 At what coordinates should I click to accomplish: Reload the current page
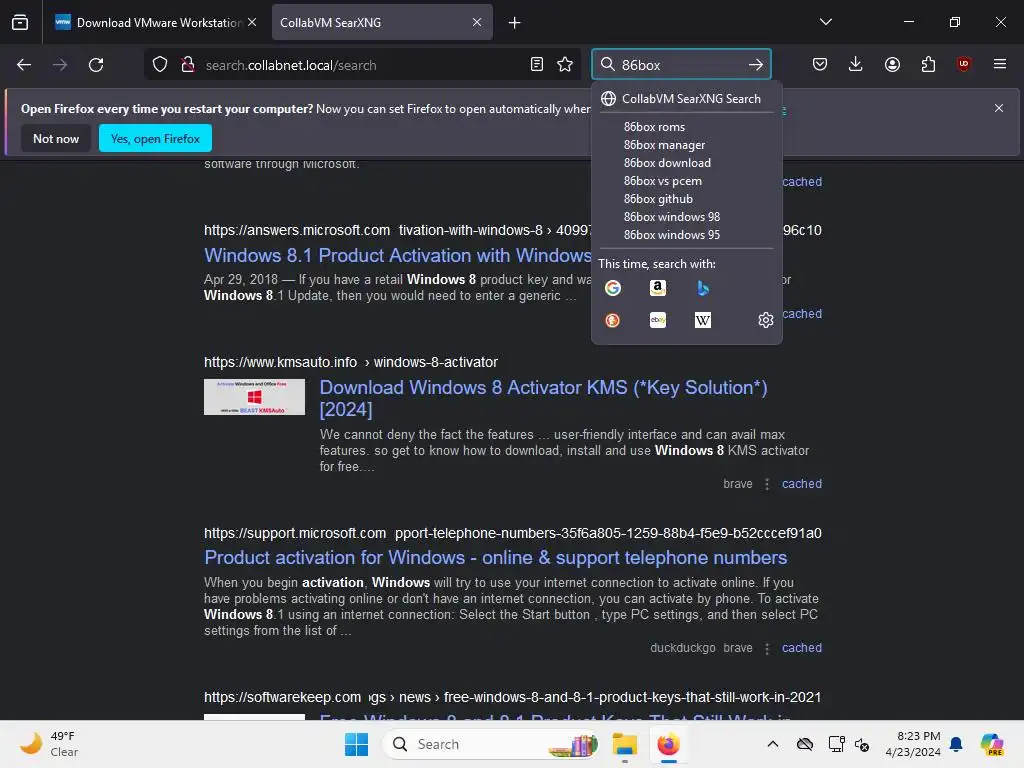coord(96,65)
